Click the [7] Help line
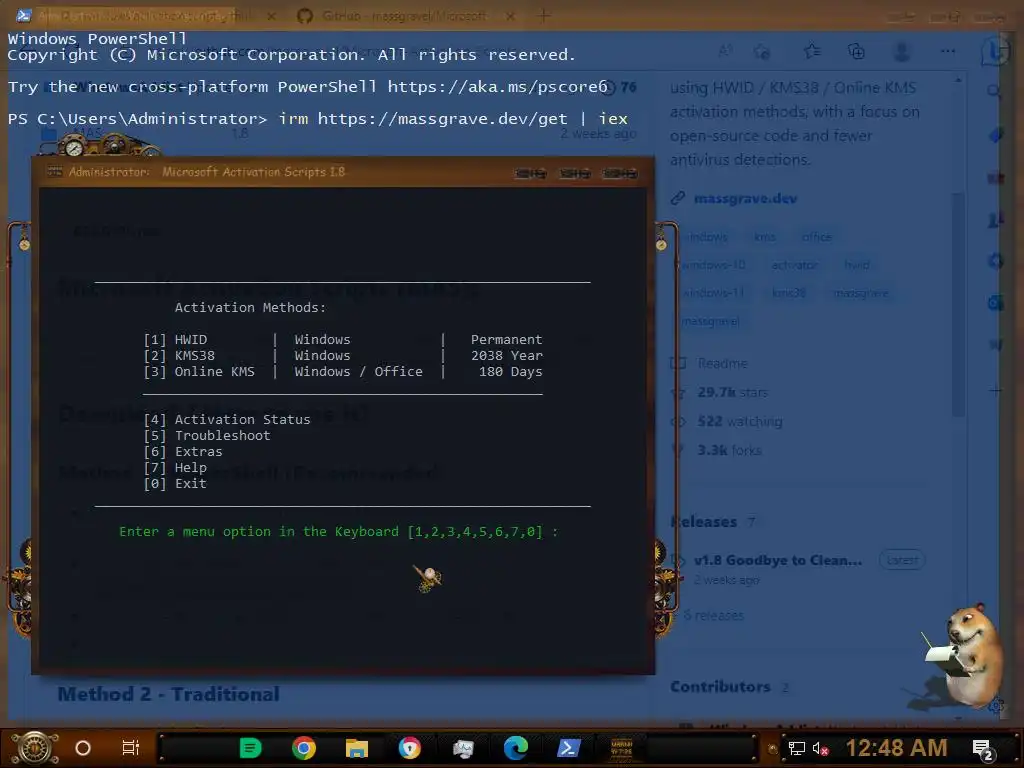The image size is (1024, 768). click(x=175, y=468)
